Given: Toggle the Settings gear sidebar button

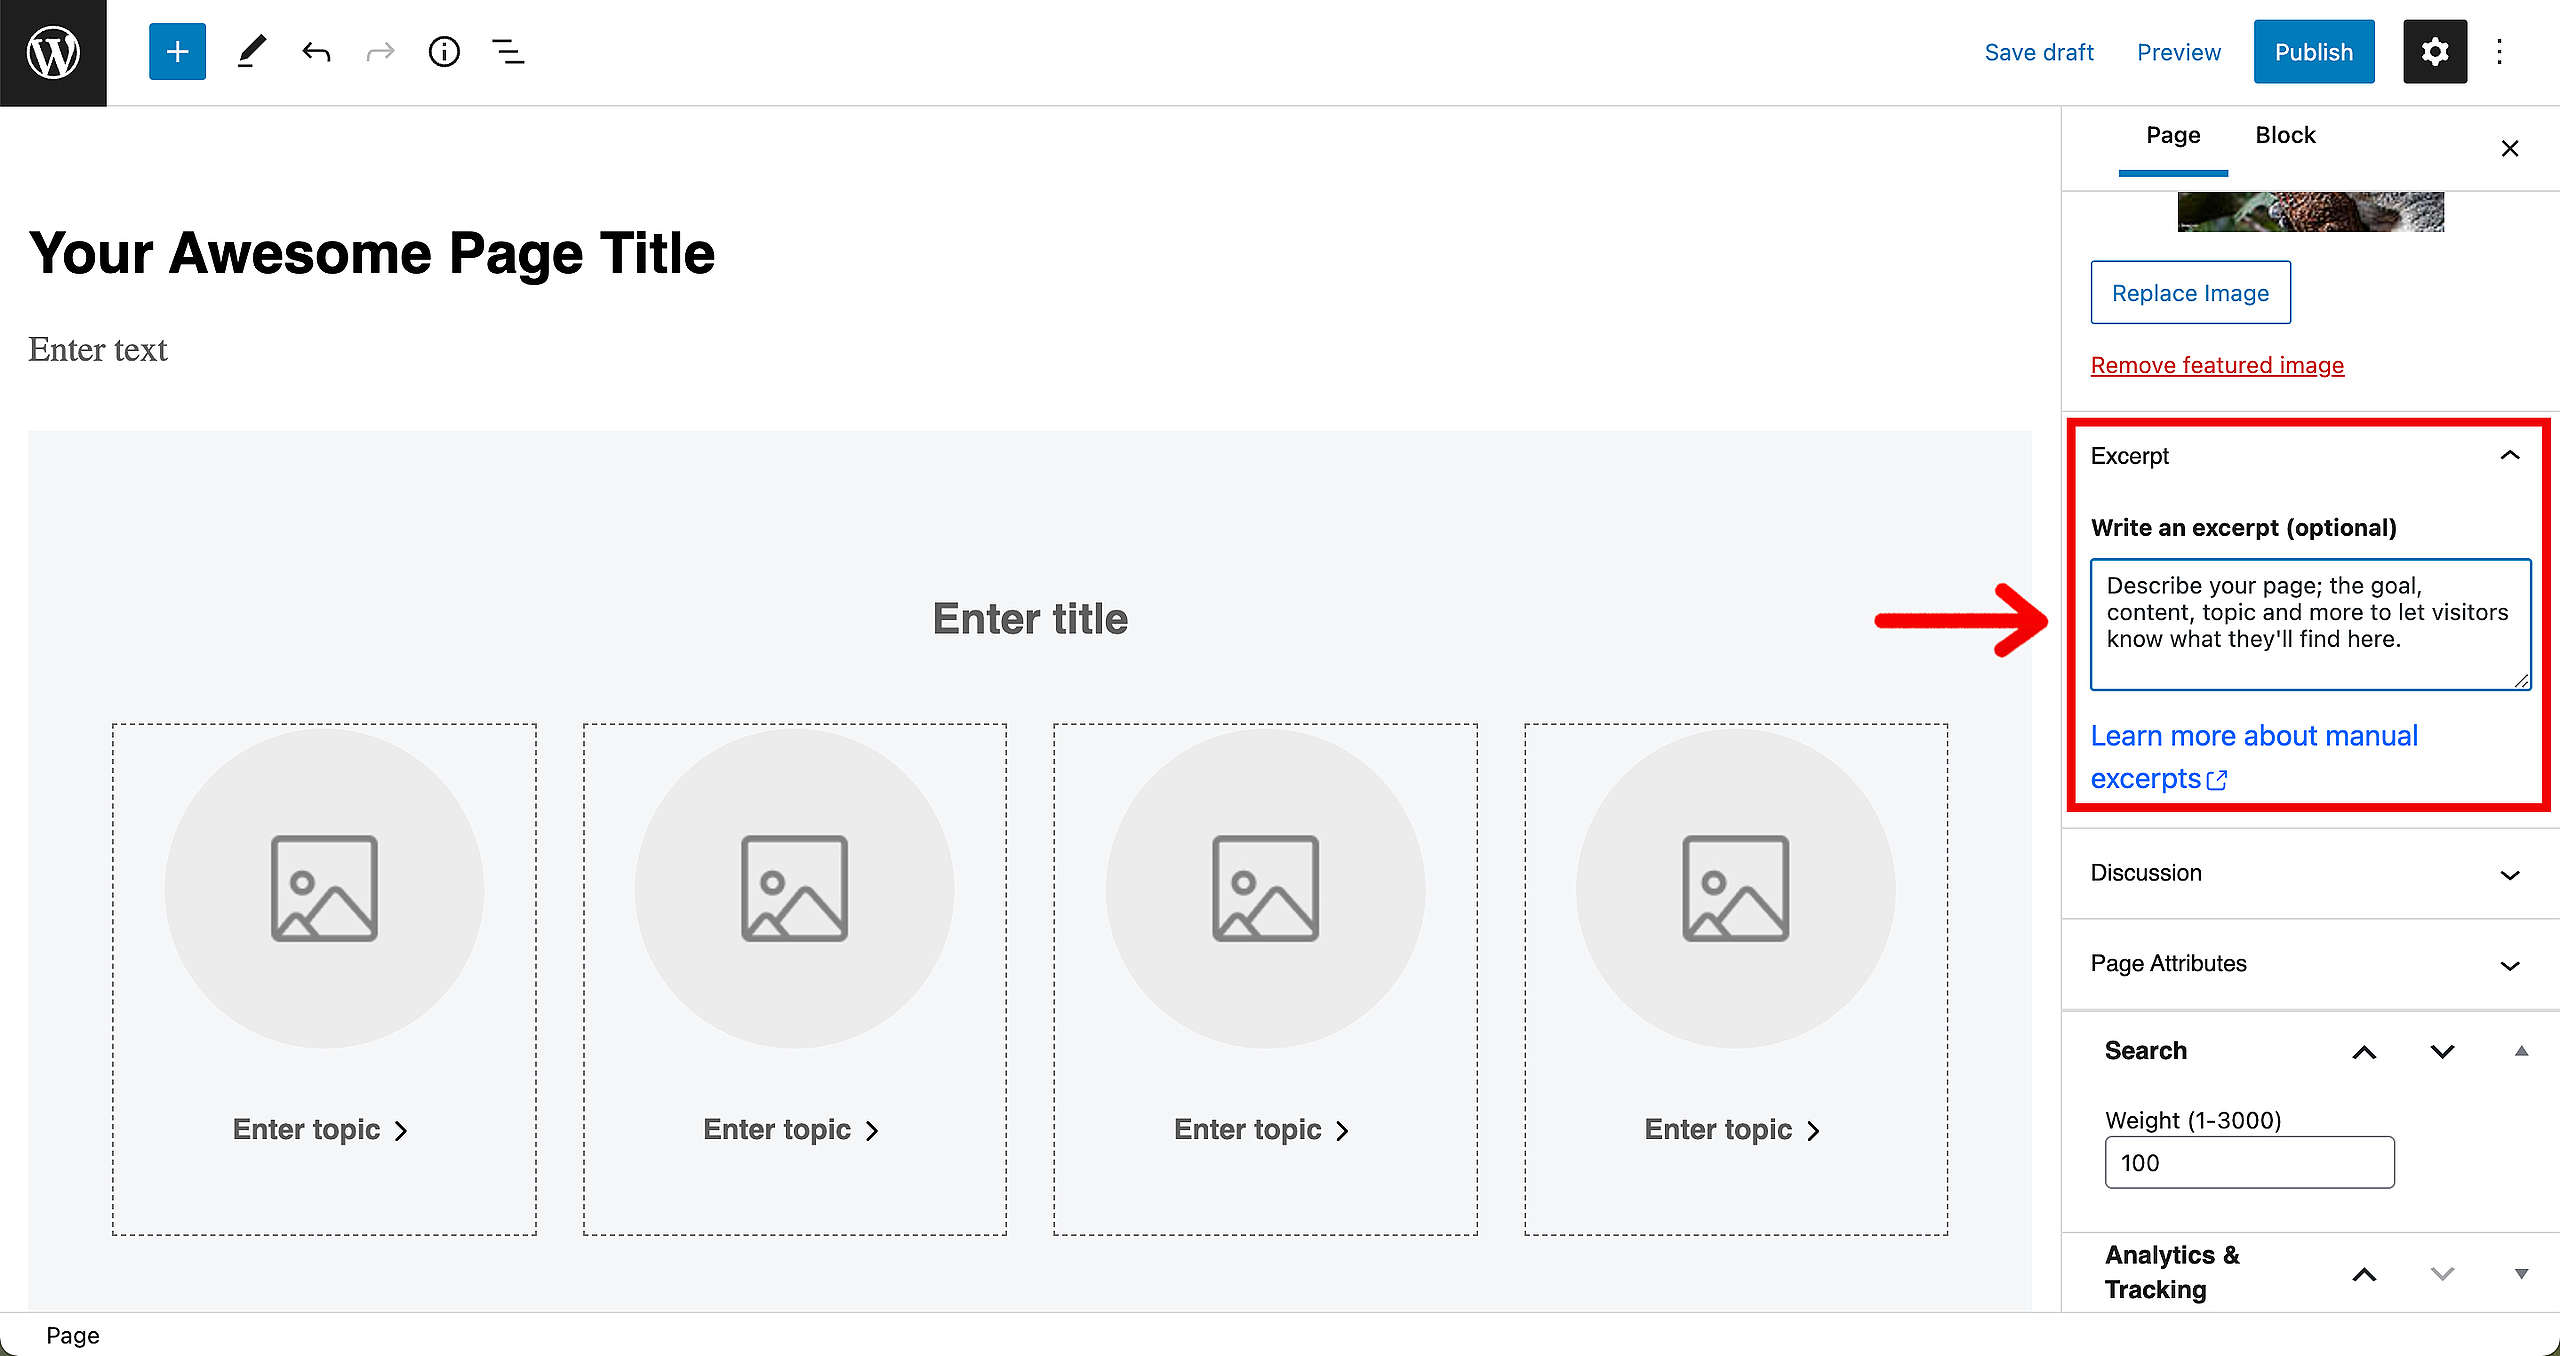Looking at the screenshot, I should coord(2434,52).
